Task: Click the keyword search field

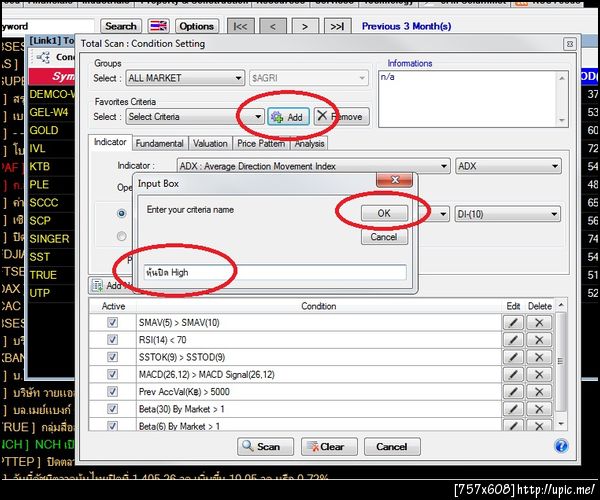Action: tap(47, 26)
